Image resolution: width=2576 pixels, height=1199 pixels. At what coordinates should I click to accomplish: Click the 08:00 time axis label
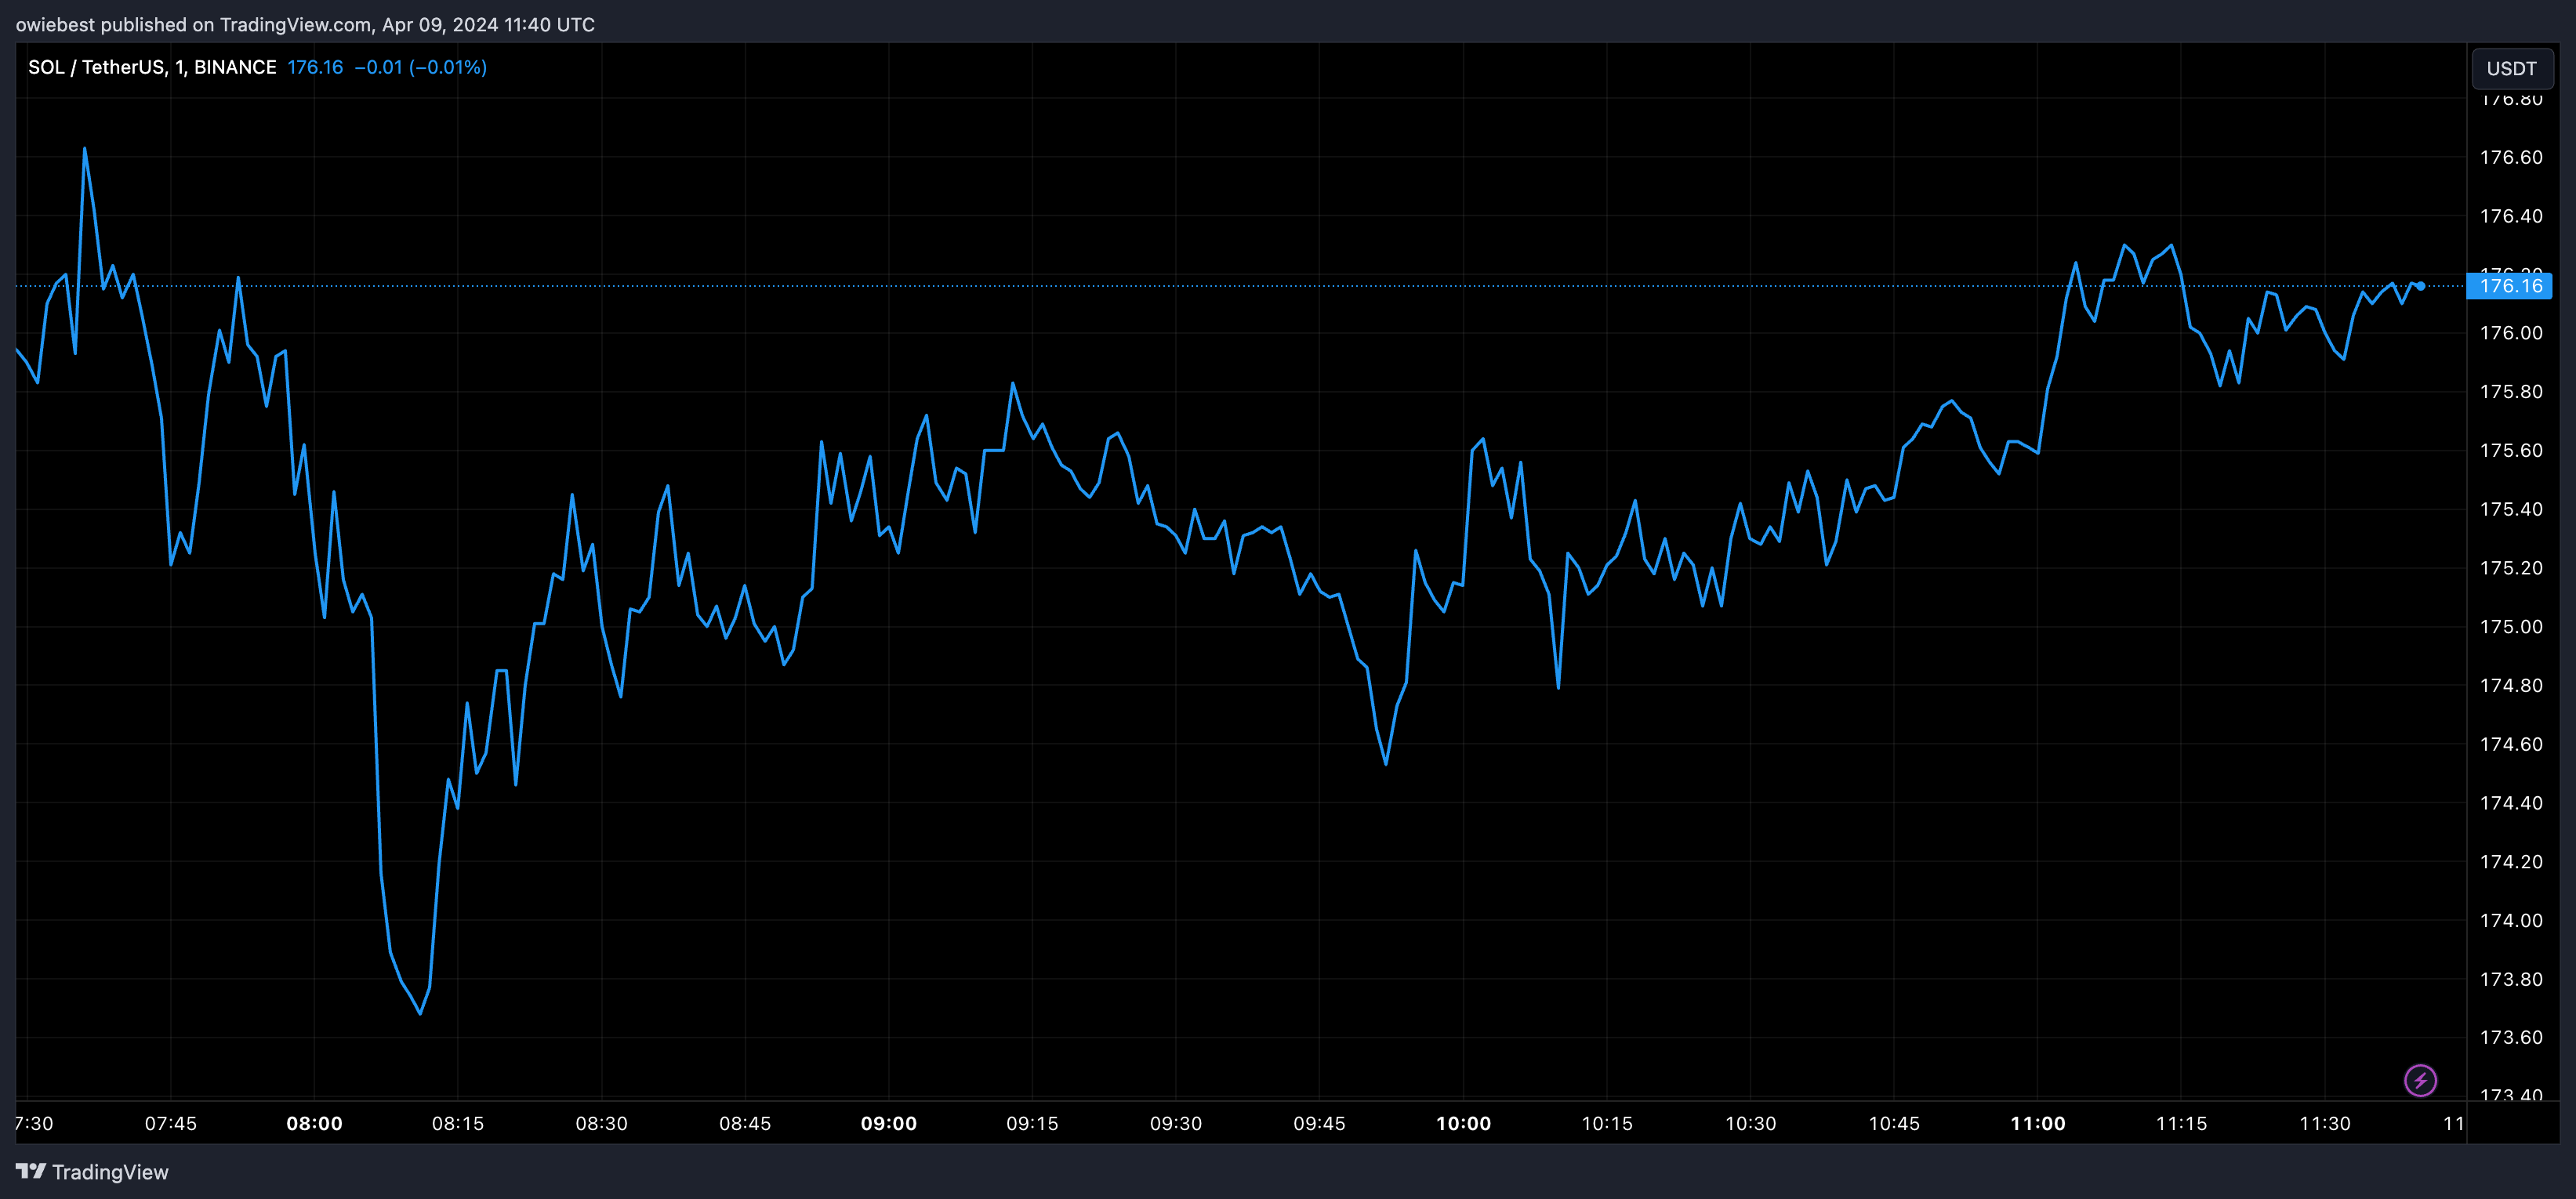click(314, 1123)
